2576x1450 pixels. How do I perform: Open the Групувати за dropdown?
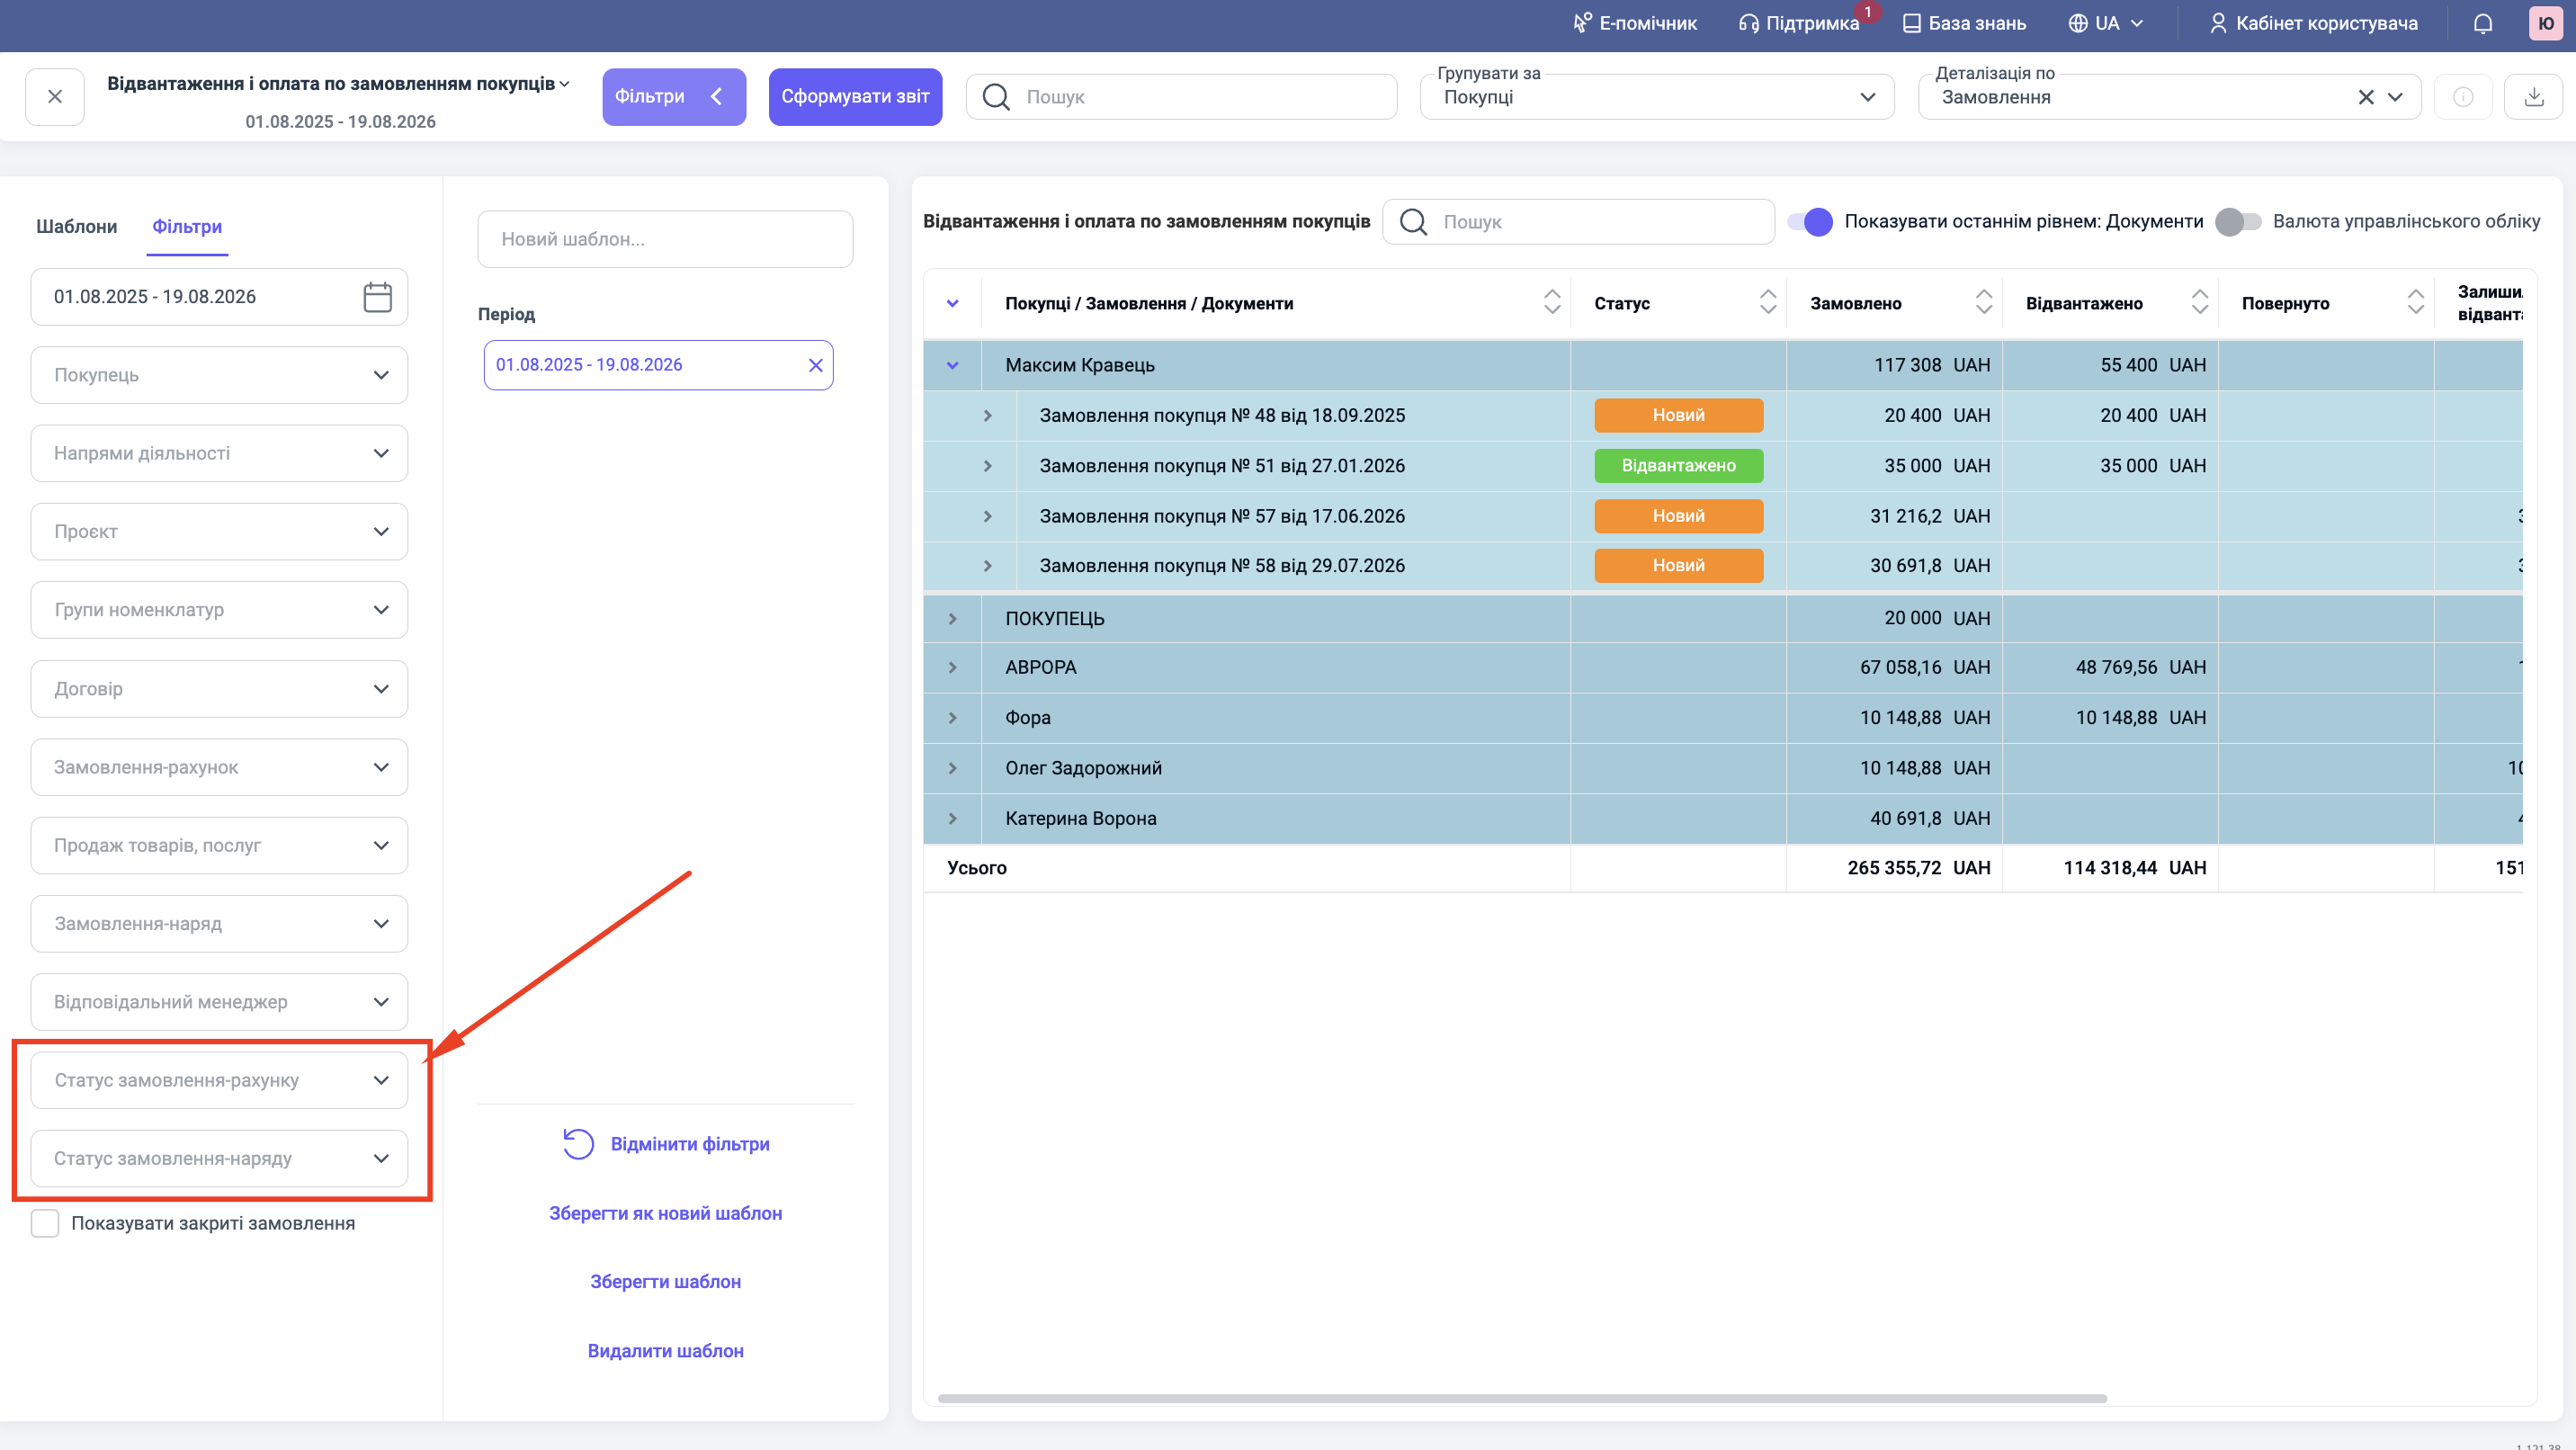click(x=1657, y=97)
